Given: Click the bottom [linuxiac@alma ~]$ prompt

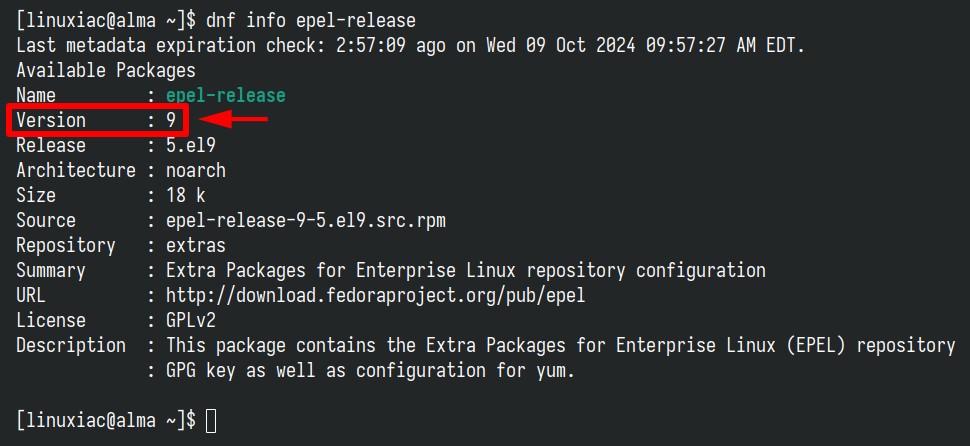Looking at the screenshot, I should pos(106,421).
